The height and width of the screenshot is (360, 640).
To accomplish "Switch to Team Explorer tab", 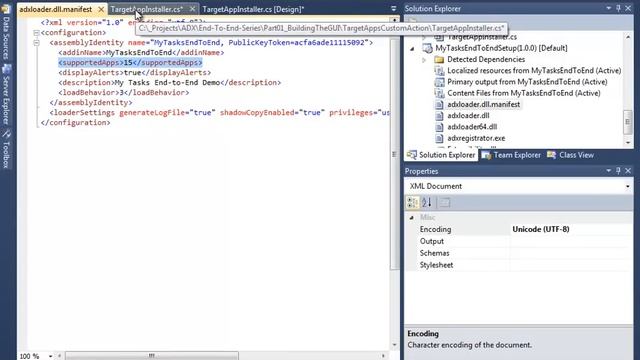I will pyautogui.click(x=511, y=155).
